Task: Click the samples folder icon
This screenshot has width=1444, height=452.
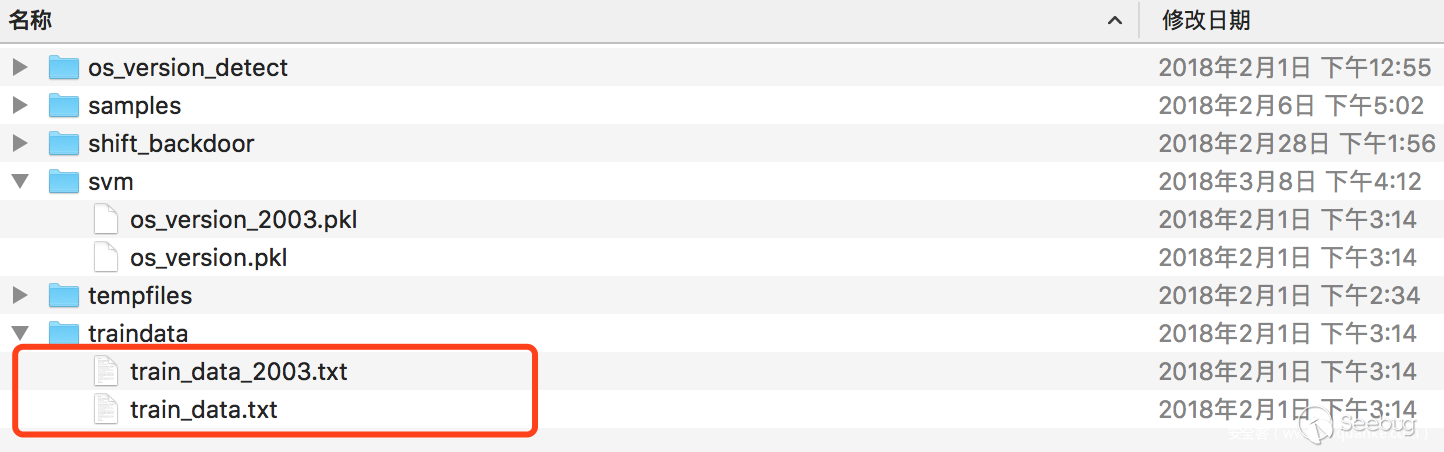Action: tap(63, 106)
